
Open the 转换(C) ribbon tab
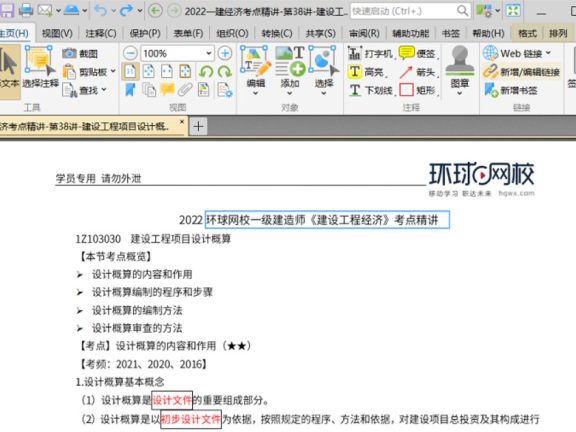coord(277,34)
